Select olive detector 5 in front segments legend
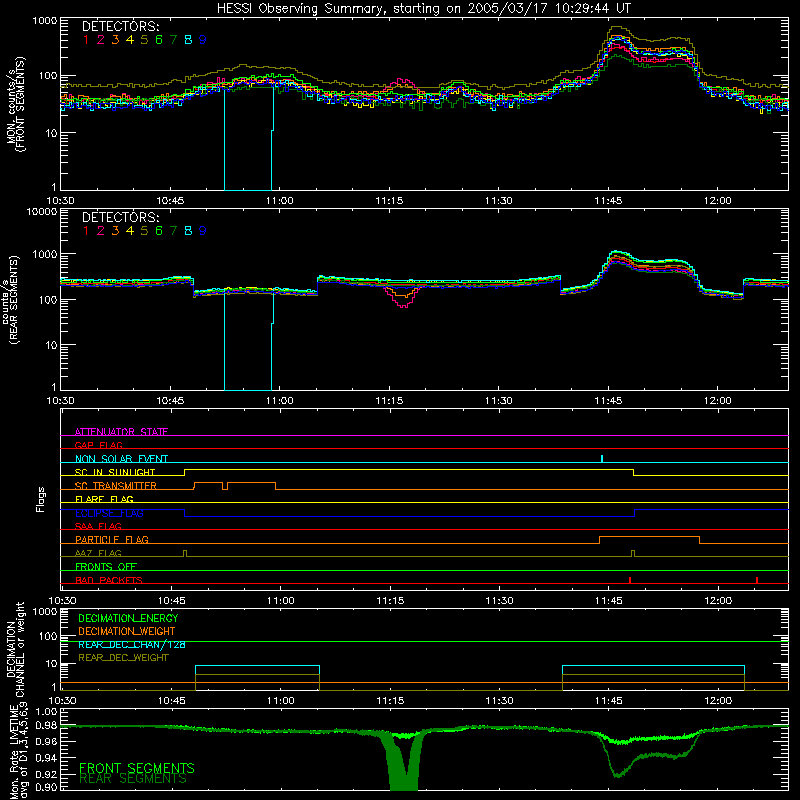The width and height of the screenshot is (800, 800). point(144,40)
